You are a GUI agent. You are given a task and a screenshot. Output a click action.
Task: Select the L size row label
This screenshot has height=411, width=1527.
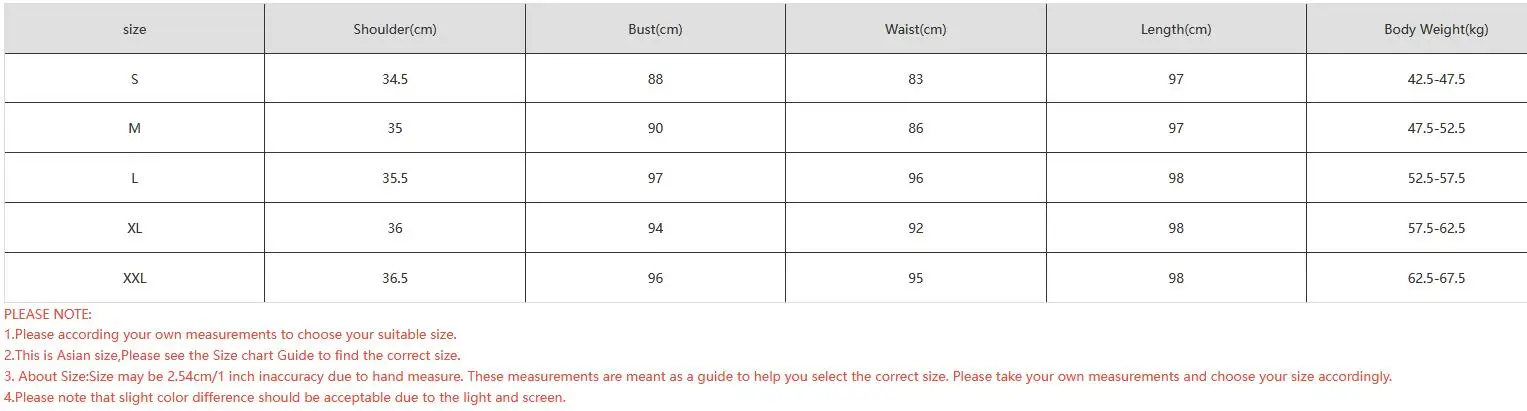(134, 179)
